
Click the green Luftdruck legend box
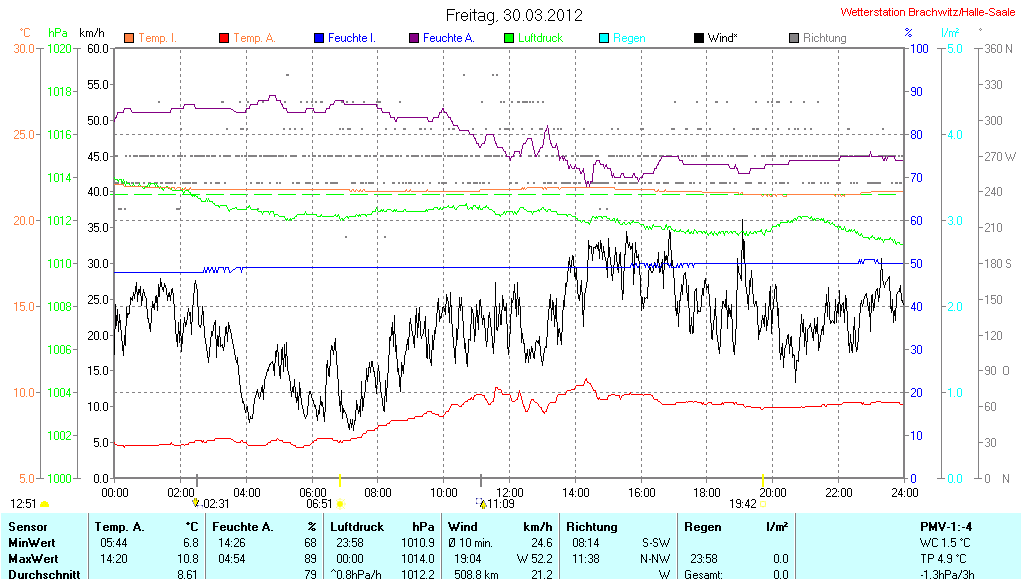tap(509, 38)
